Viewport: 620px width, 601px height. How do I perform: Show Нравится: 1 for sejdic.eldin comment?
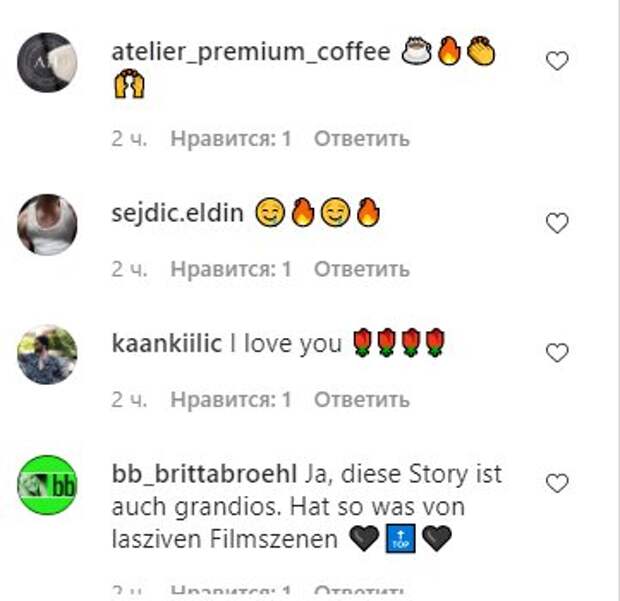(231, 269)
